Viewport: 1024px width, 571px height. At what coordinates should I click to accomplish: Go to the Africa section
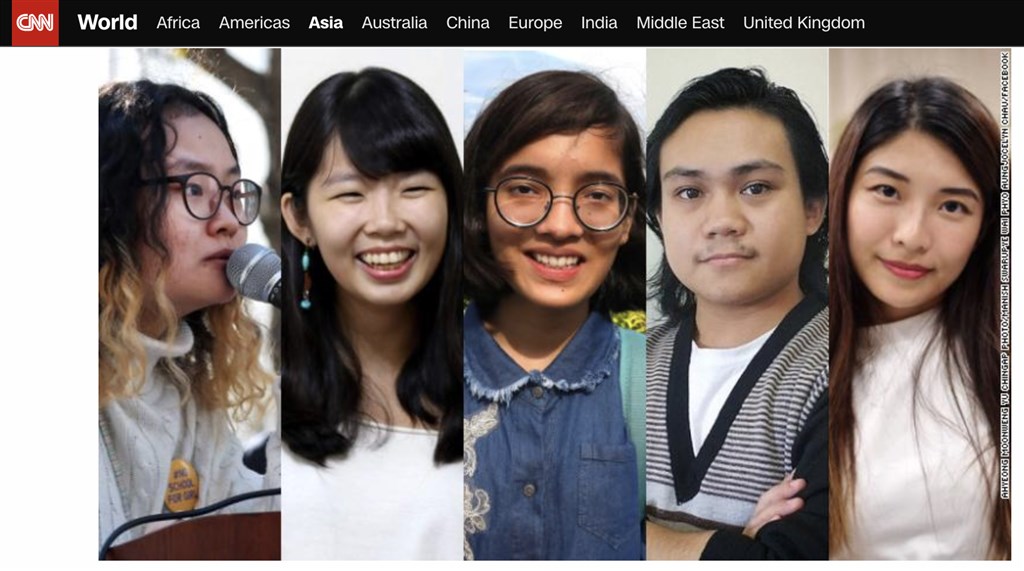178,23
